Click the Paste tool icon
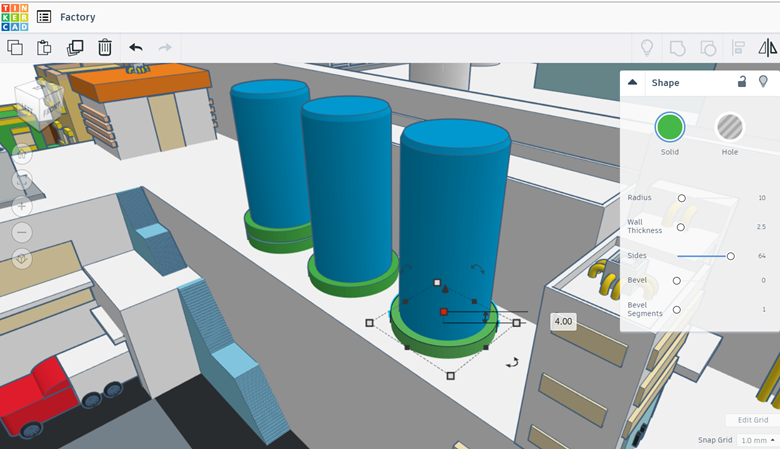Image resolution: width=780 pixels, height=449 pixels. pos(44,48)
